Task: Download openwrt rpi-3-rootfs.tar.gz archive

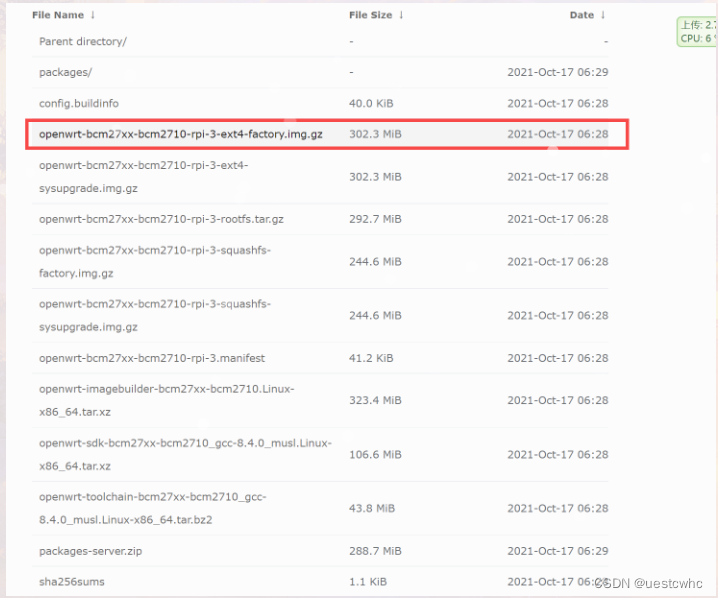Action: pyautogui.click(x=161, y=219)
